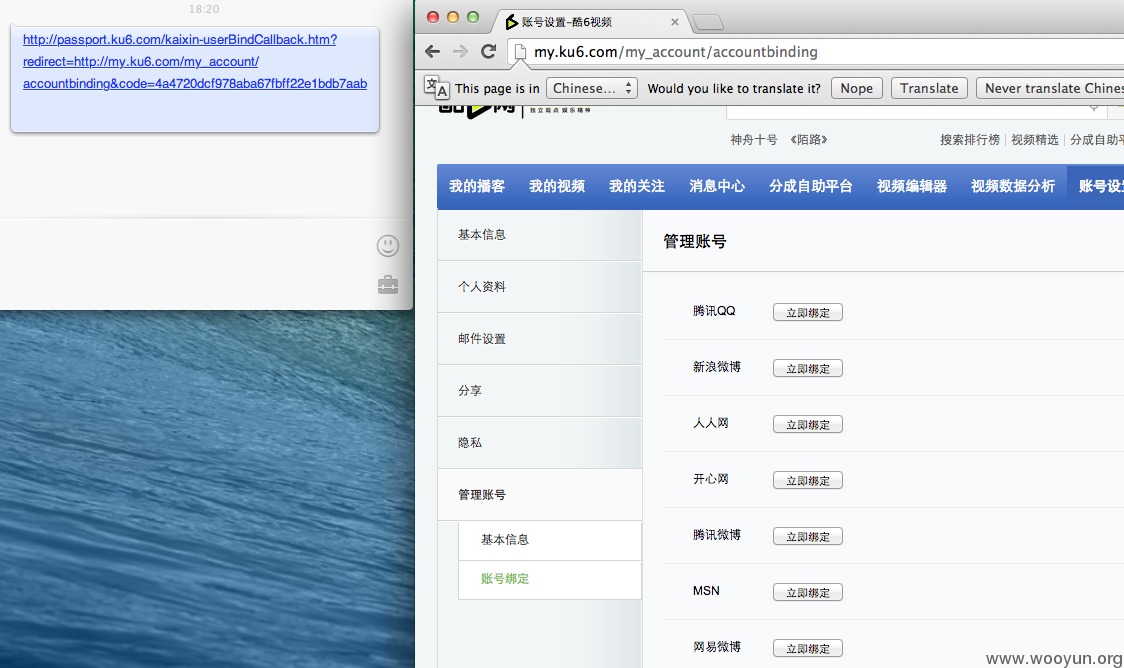Open the emoji smiley picker in chat

(388, 246)
